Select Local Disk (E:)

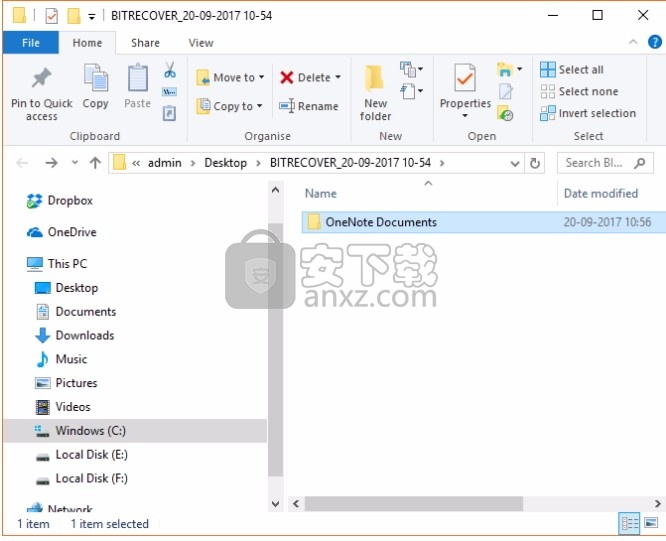pos(81,455)
